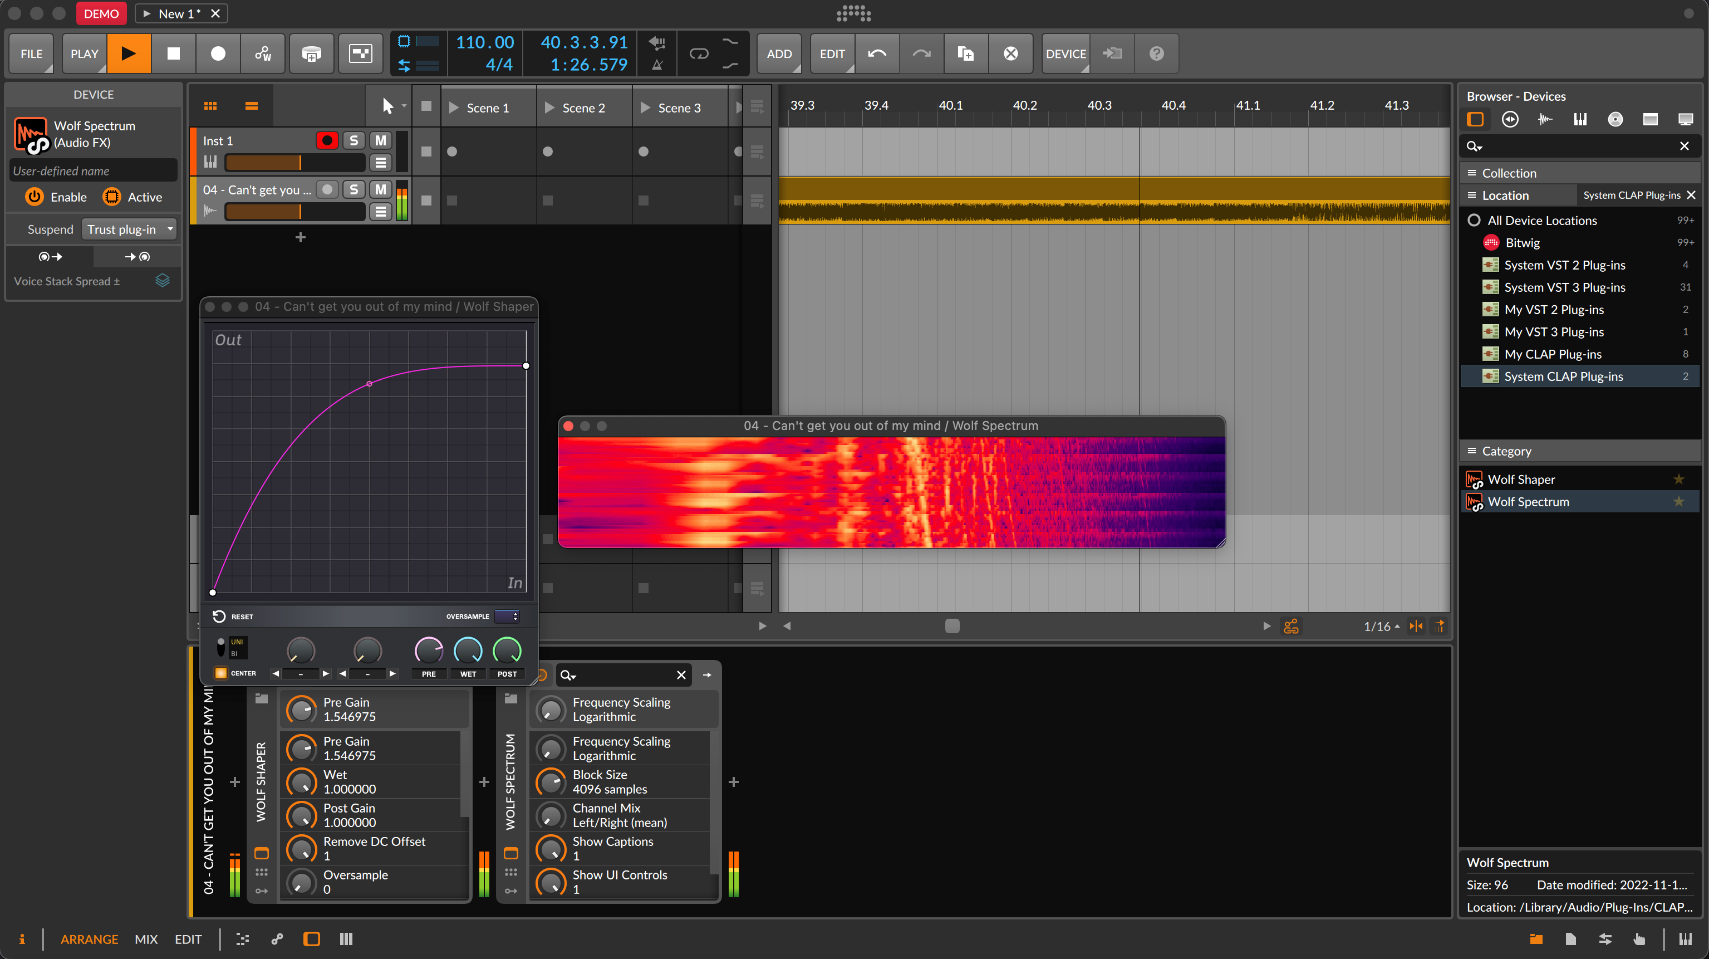This screenshot has width=1709, height=959.
Task: Click the WET knob in Wolf Shaper
Action: coord(468,651)
